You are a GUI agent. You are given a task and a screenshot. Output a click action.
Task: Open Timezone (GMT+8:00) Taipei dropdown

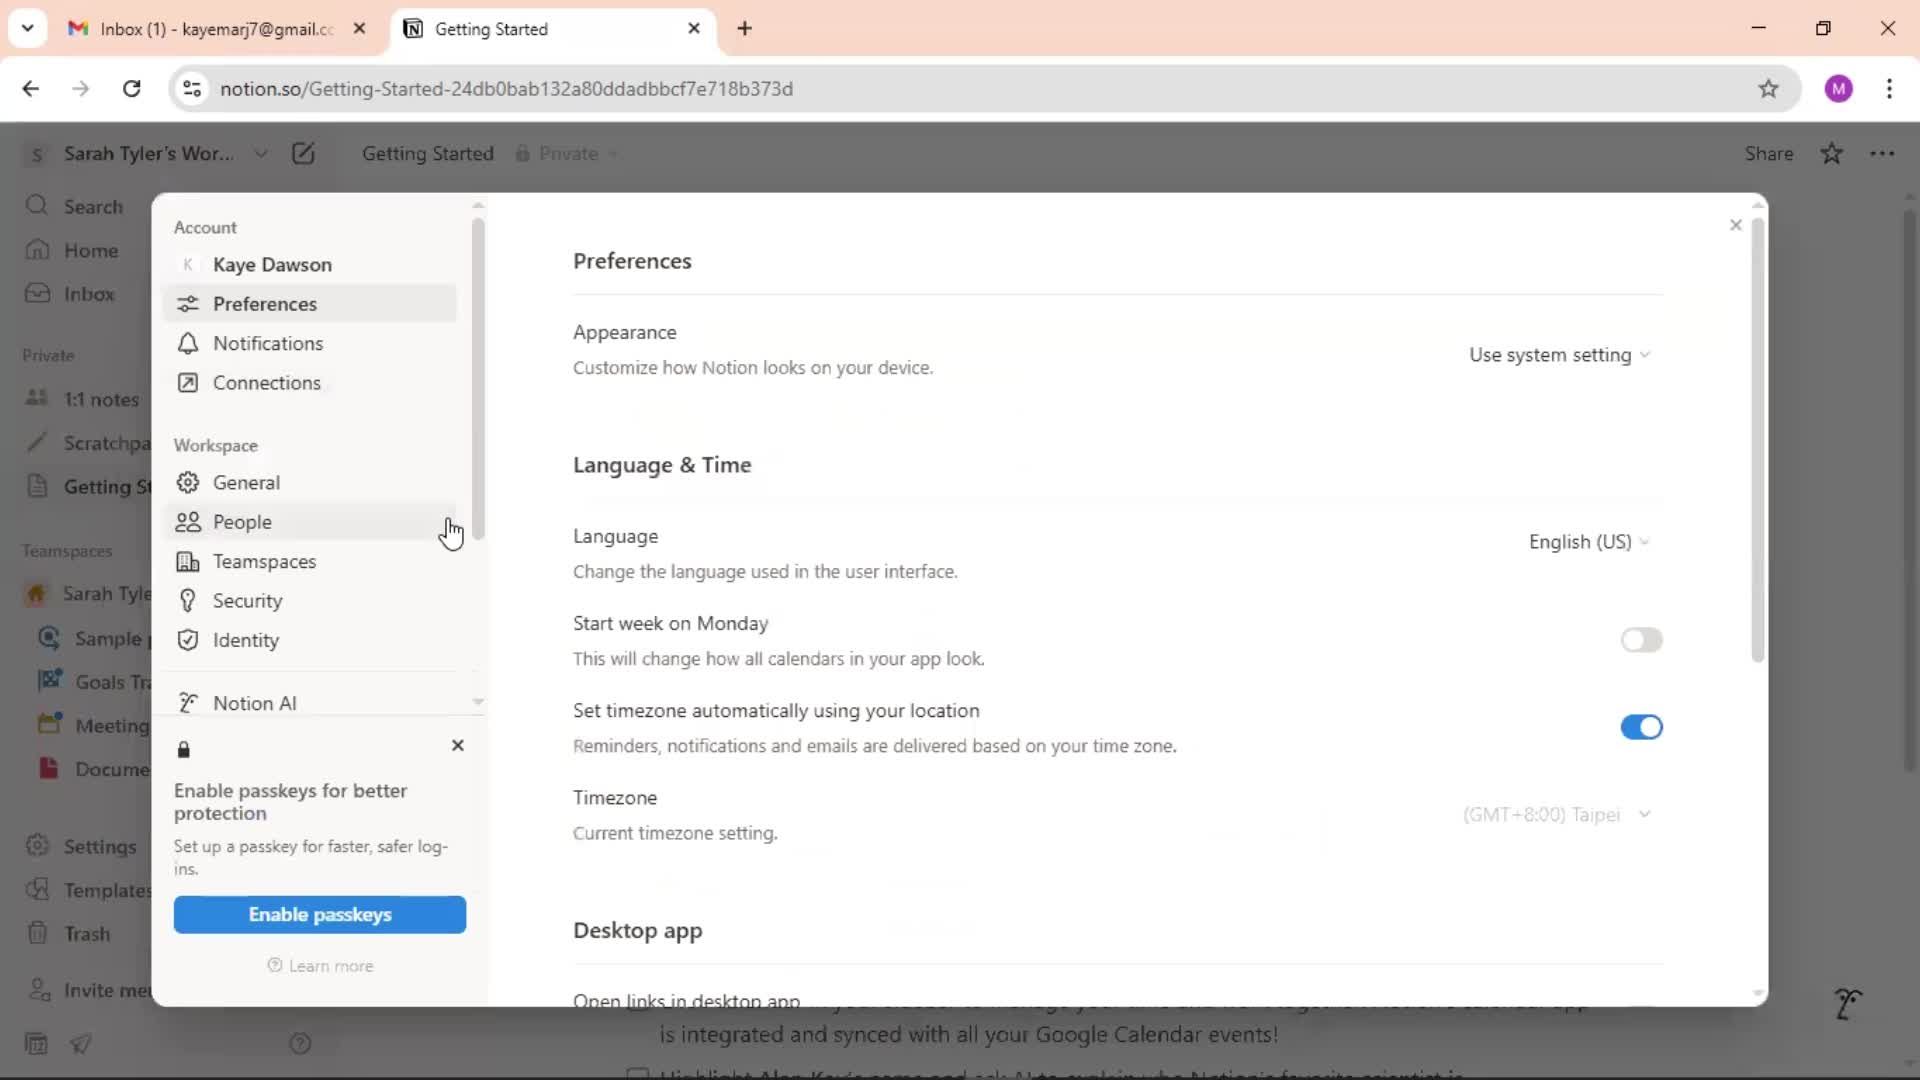click(1556, 814)
